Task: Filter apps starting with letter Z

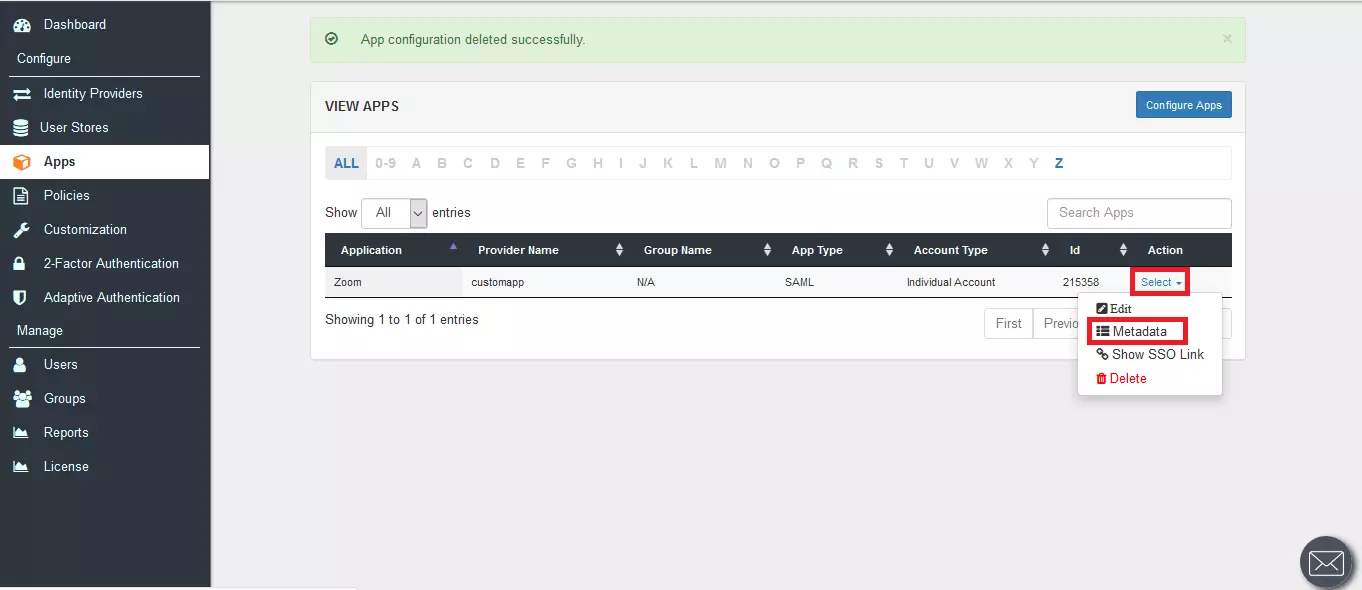Action: point(1058,162)
